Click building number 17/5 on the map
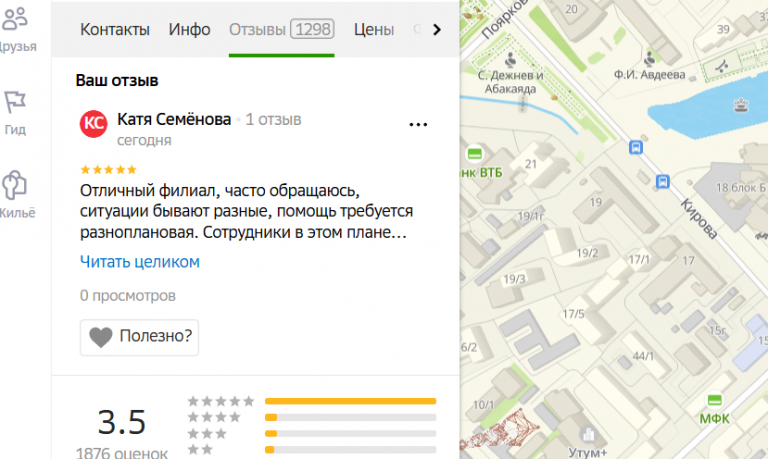Image resolution: width=768 pixels, height=459 pixels. [x=573, y=314]
